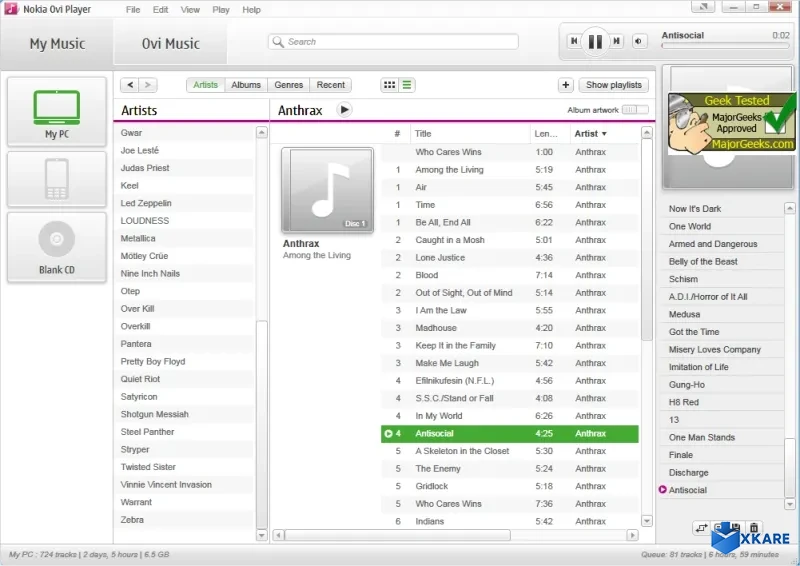Click the Nokia Ovi Player app icon

click(11, 9)
